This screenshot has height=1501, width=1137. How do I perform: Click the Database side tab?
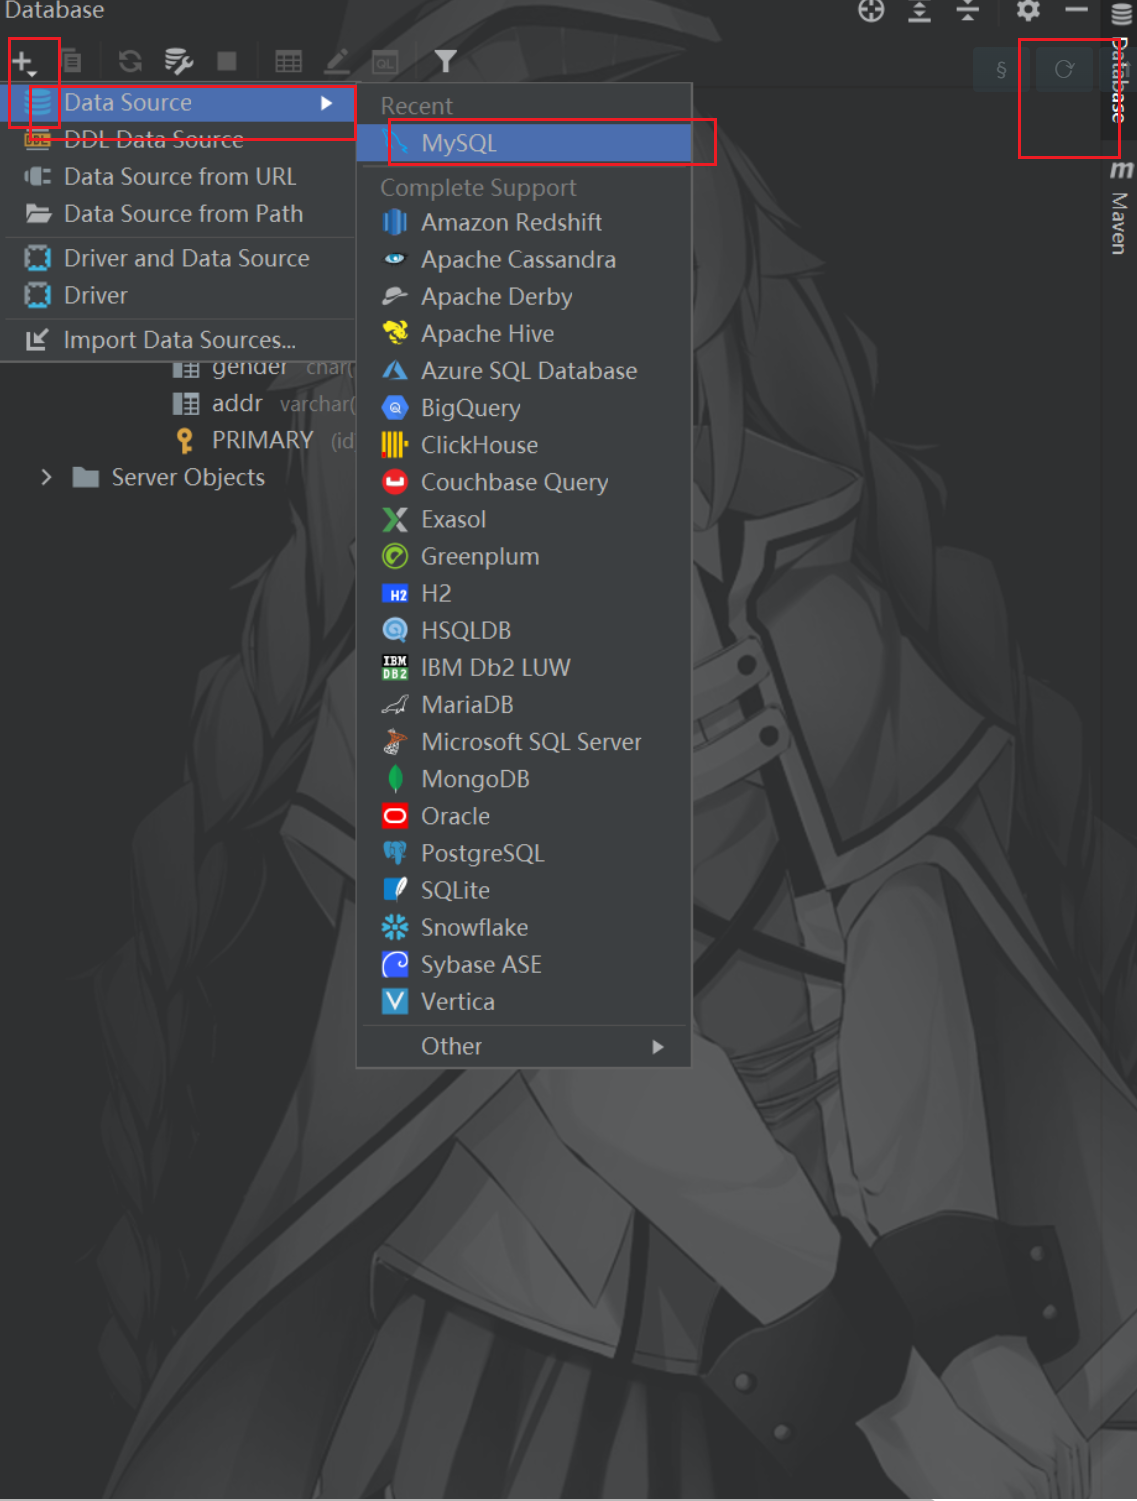pyautogui.click(x=1121, y=62)
